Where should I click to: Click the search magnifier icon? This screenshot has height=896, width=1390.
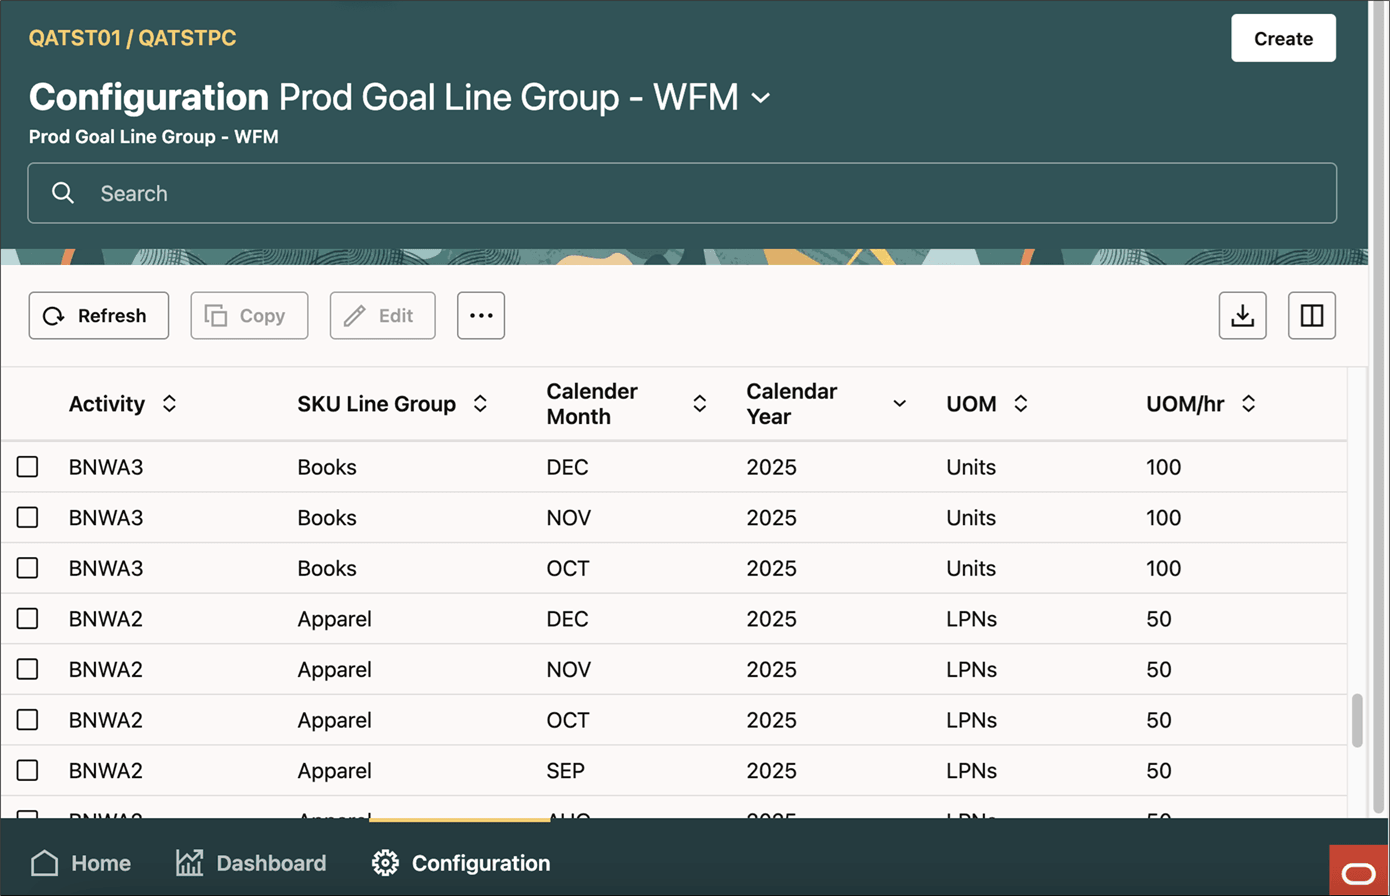coord(63,193)
